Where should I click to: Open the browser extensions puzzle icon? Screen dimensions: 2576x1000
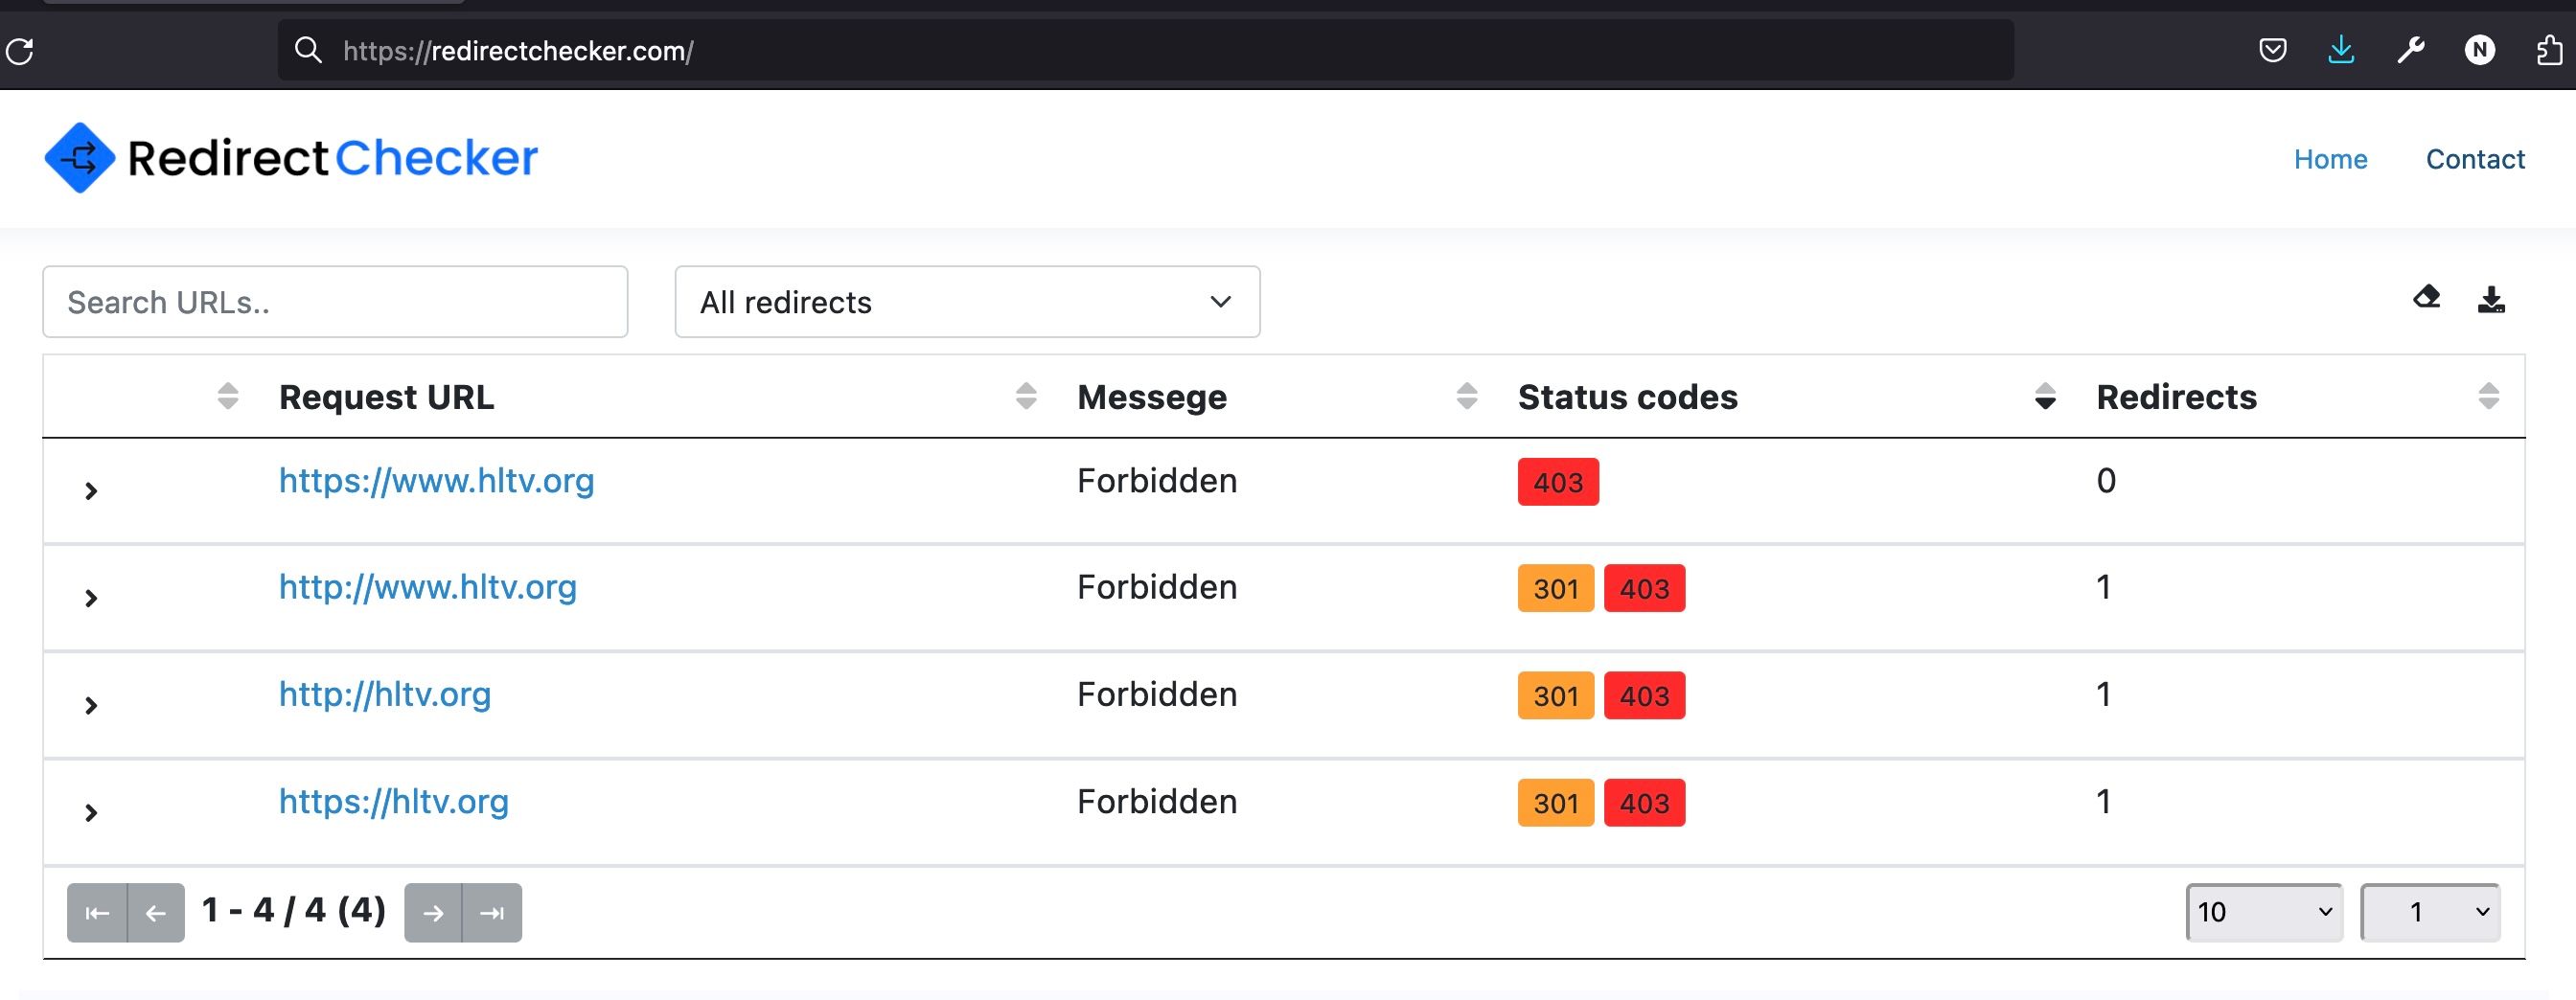pyautogui.click(x=2549, y=50)
